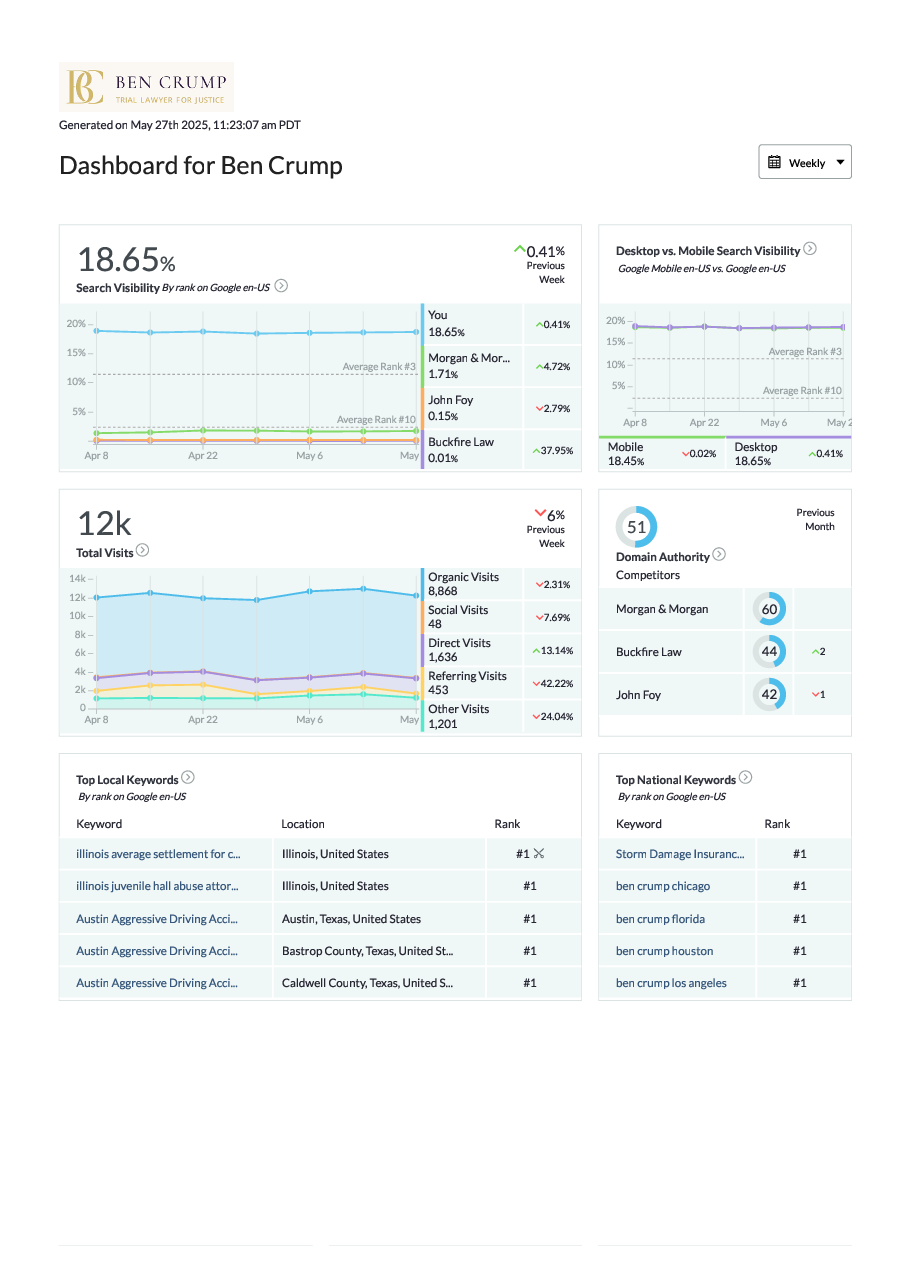910x1288 pixels.
Task: Open the Weekly period dropdown
Action: (805, 162)
